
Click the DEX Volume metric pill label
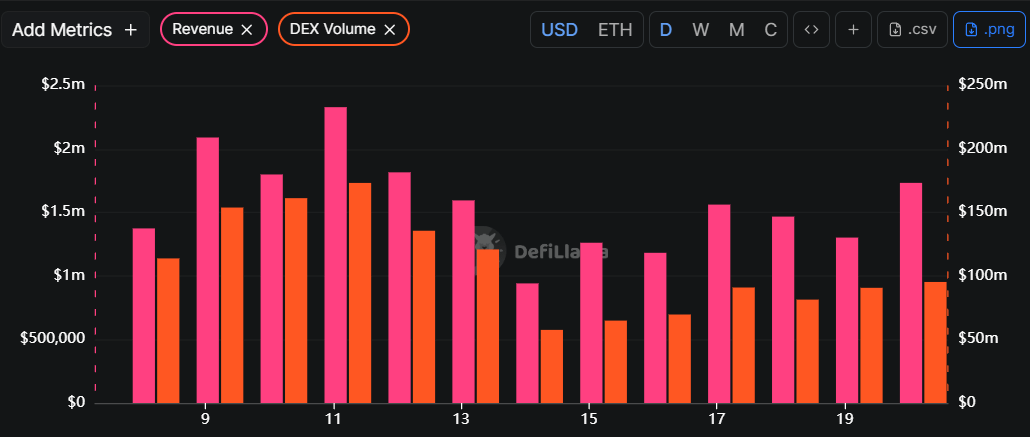[x=333, y=30]
